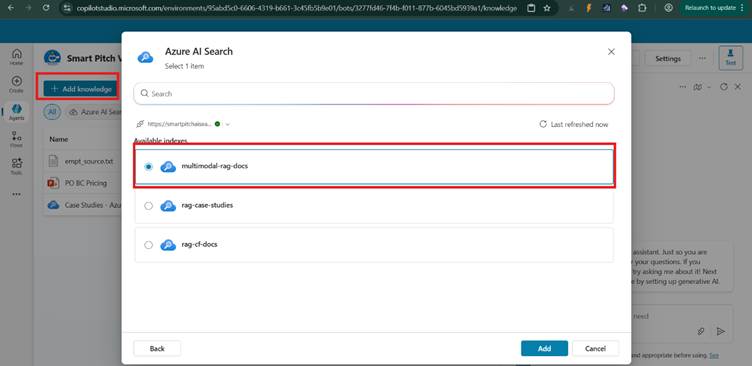This screenshot has height=366, width=752.
Task: Click the activity map icon in test pane
Action: coord(697,87)
